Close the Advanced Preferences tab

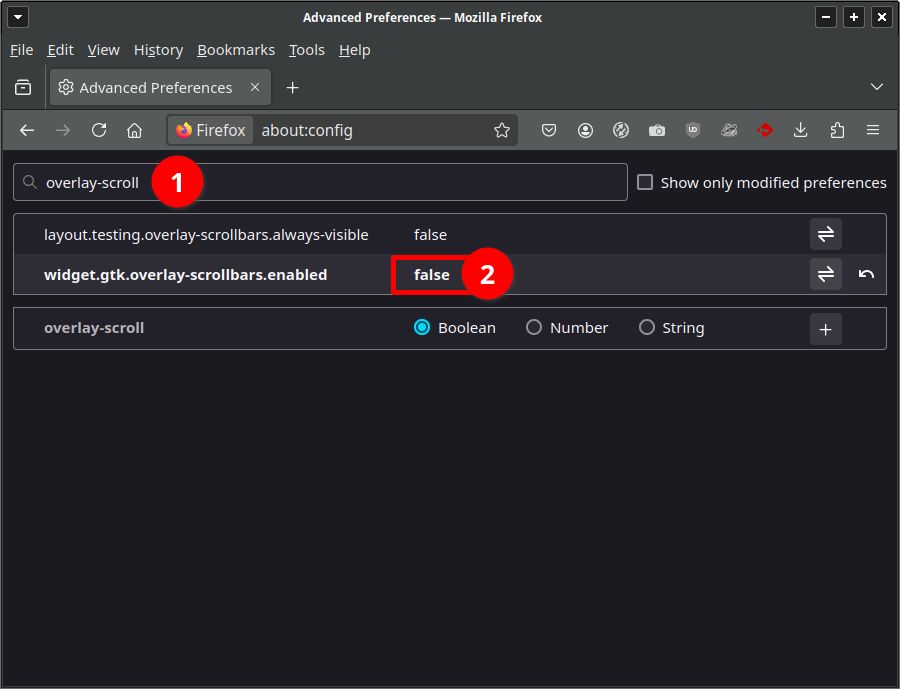[x=255, y=87]
